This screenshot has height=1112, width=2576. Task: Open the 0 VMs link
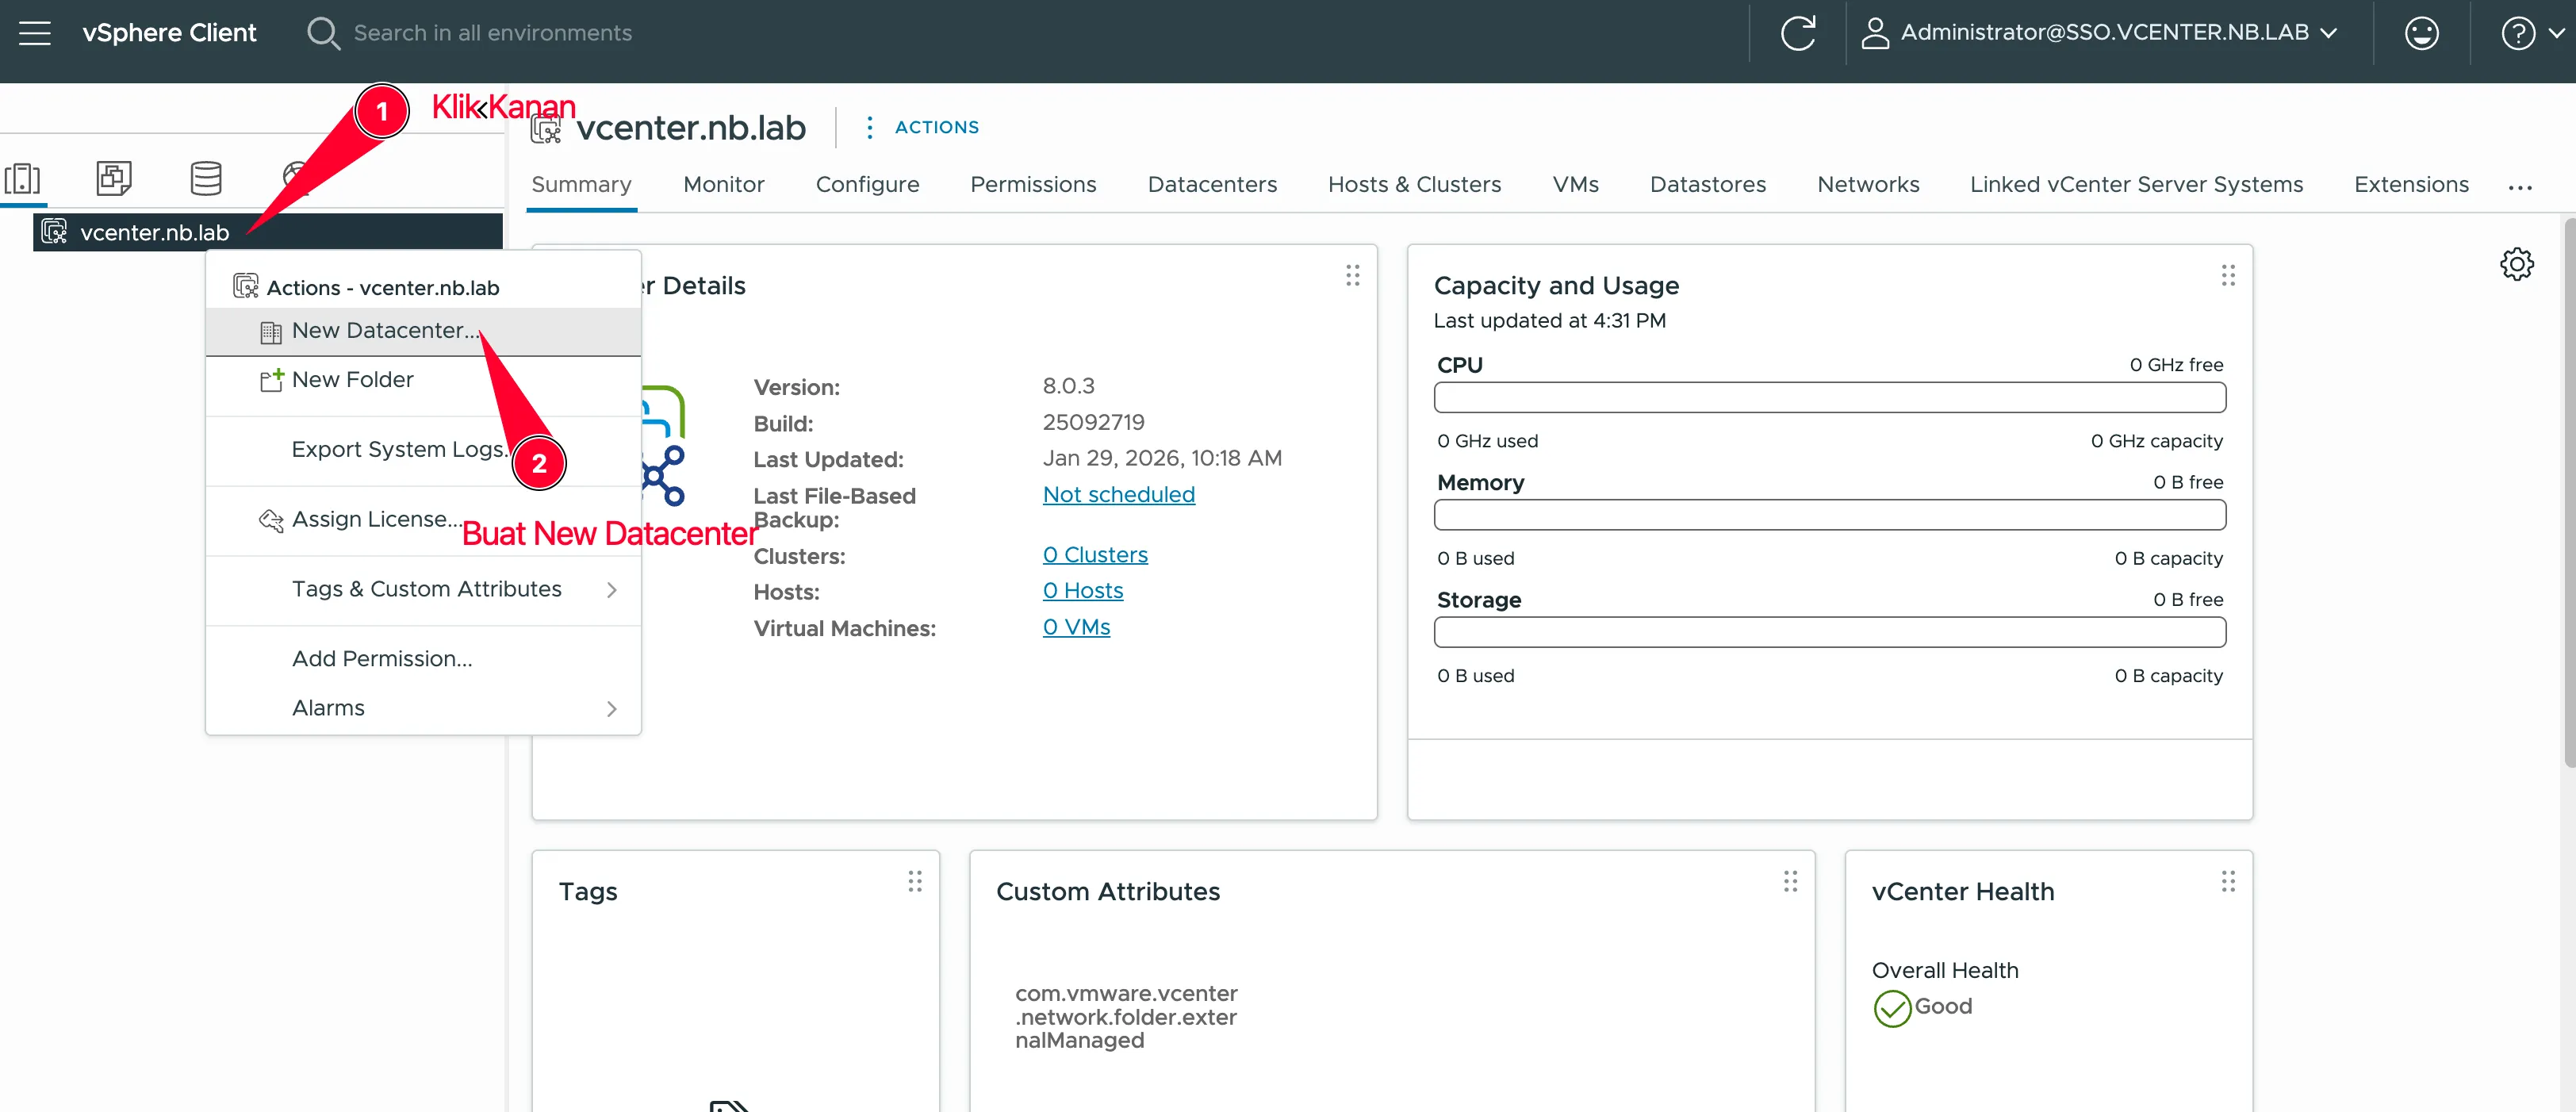tap(1076, 627)
